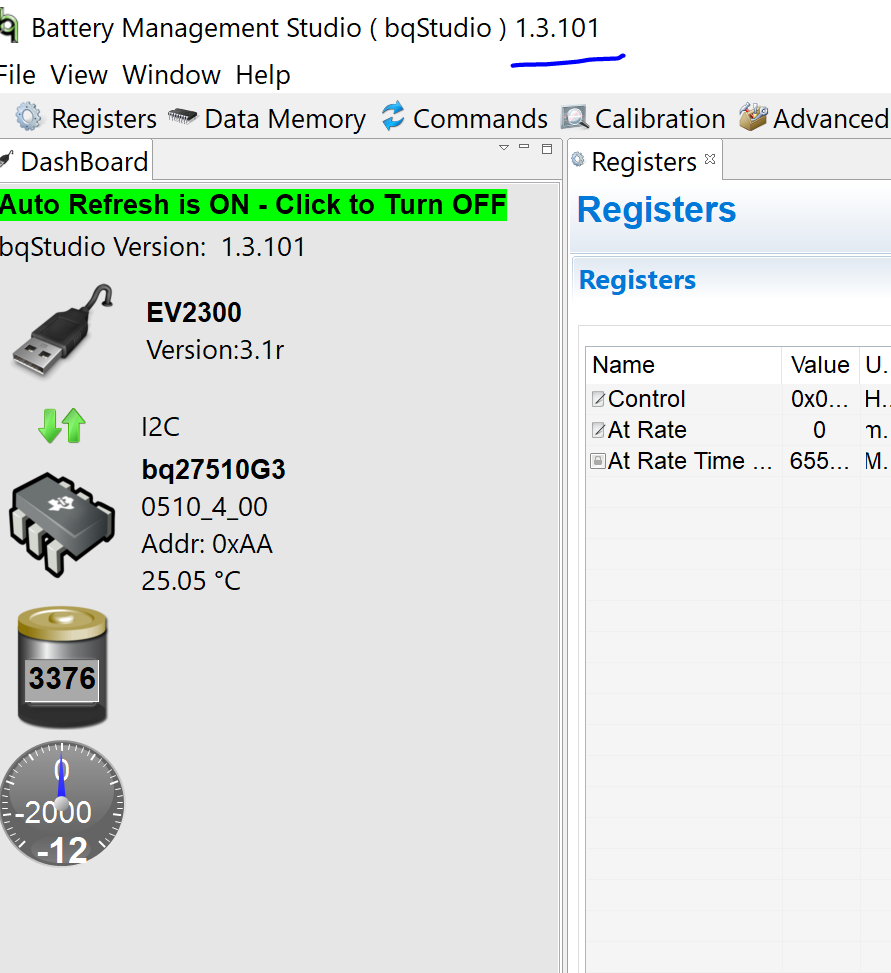Viewport: 891px width, 973px height.
Task: Click the bq27510G3 chip icon
Action: (x=61, y=524)
